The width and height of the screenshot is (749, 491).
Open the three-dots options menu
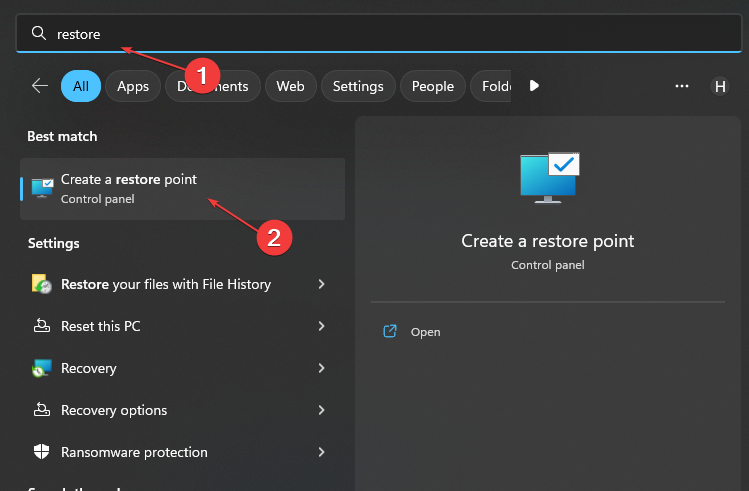(682, 86)
